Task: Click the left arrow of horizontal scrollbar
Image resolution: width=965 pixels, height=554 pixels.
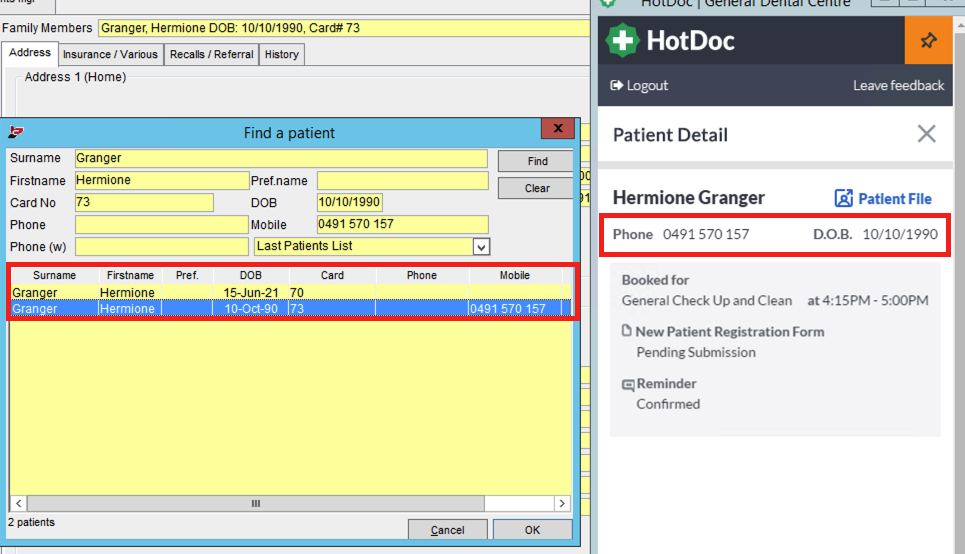Action: [18, 504]
